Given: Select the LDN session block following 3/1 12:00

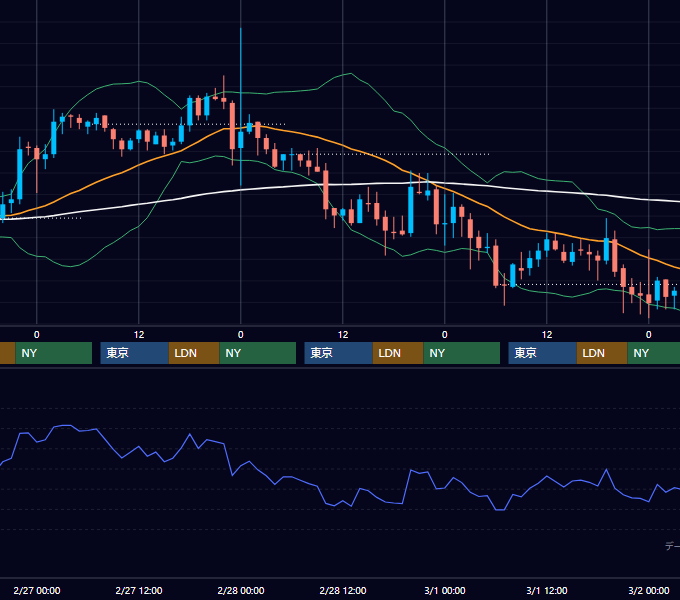Looking at the screenshot, I should tap(602, 353).
